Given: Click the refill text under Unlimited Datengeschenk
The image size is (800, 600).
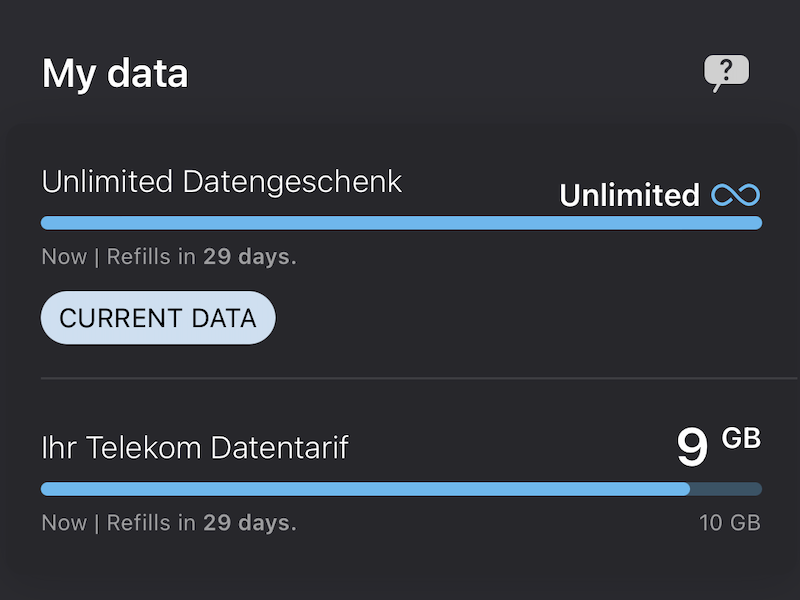Looking at the screenshot, I should (x=169, y=257).
